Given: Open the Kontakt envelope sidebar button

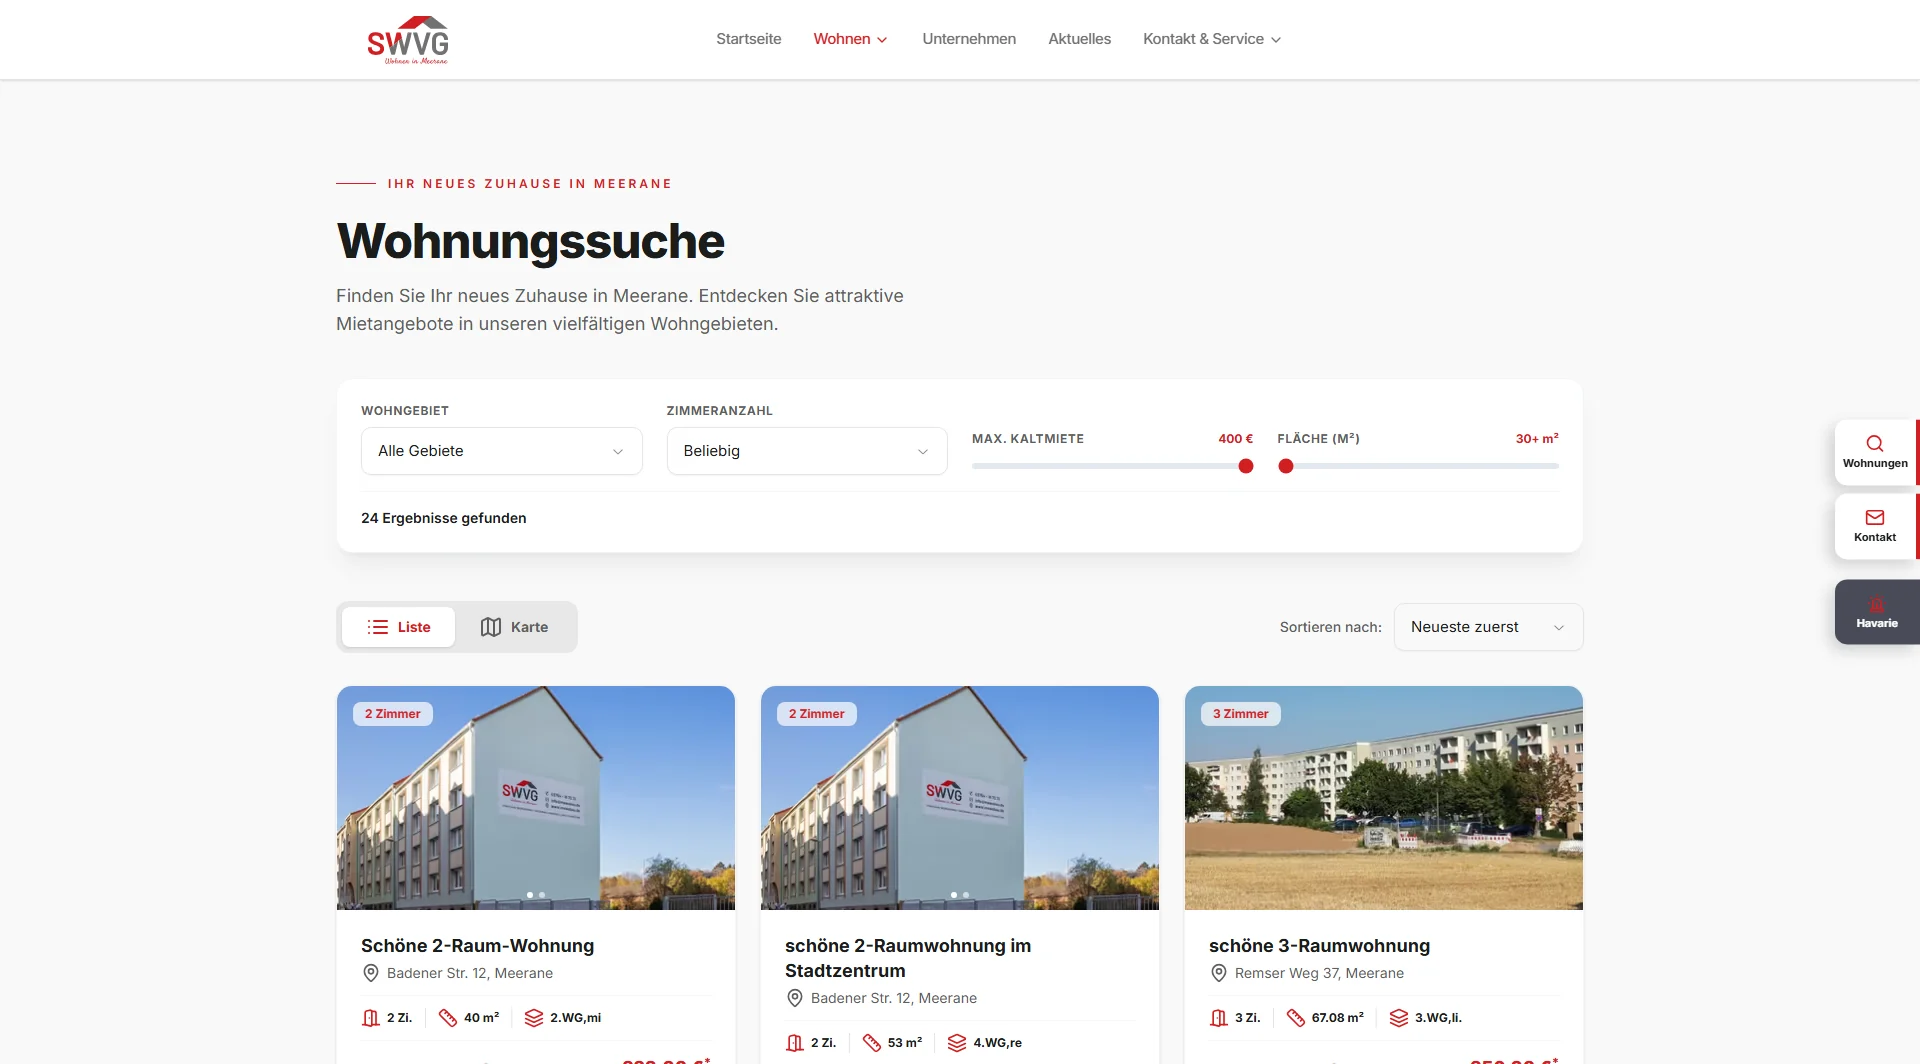Looking at the screenshot, I should [x=1875, y=526].
